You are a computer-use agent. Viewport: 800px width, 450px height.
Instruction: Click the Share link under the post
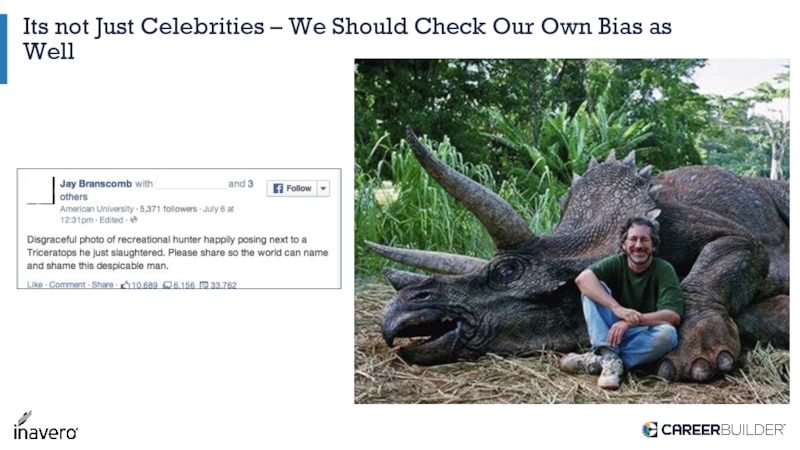pos(102,285)
